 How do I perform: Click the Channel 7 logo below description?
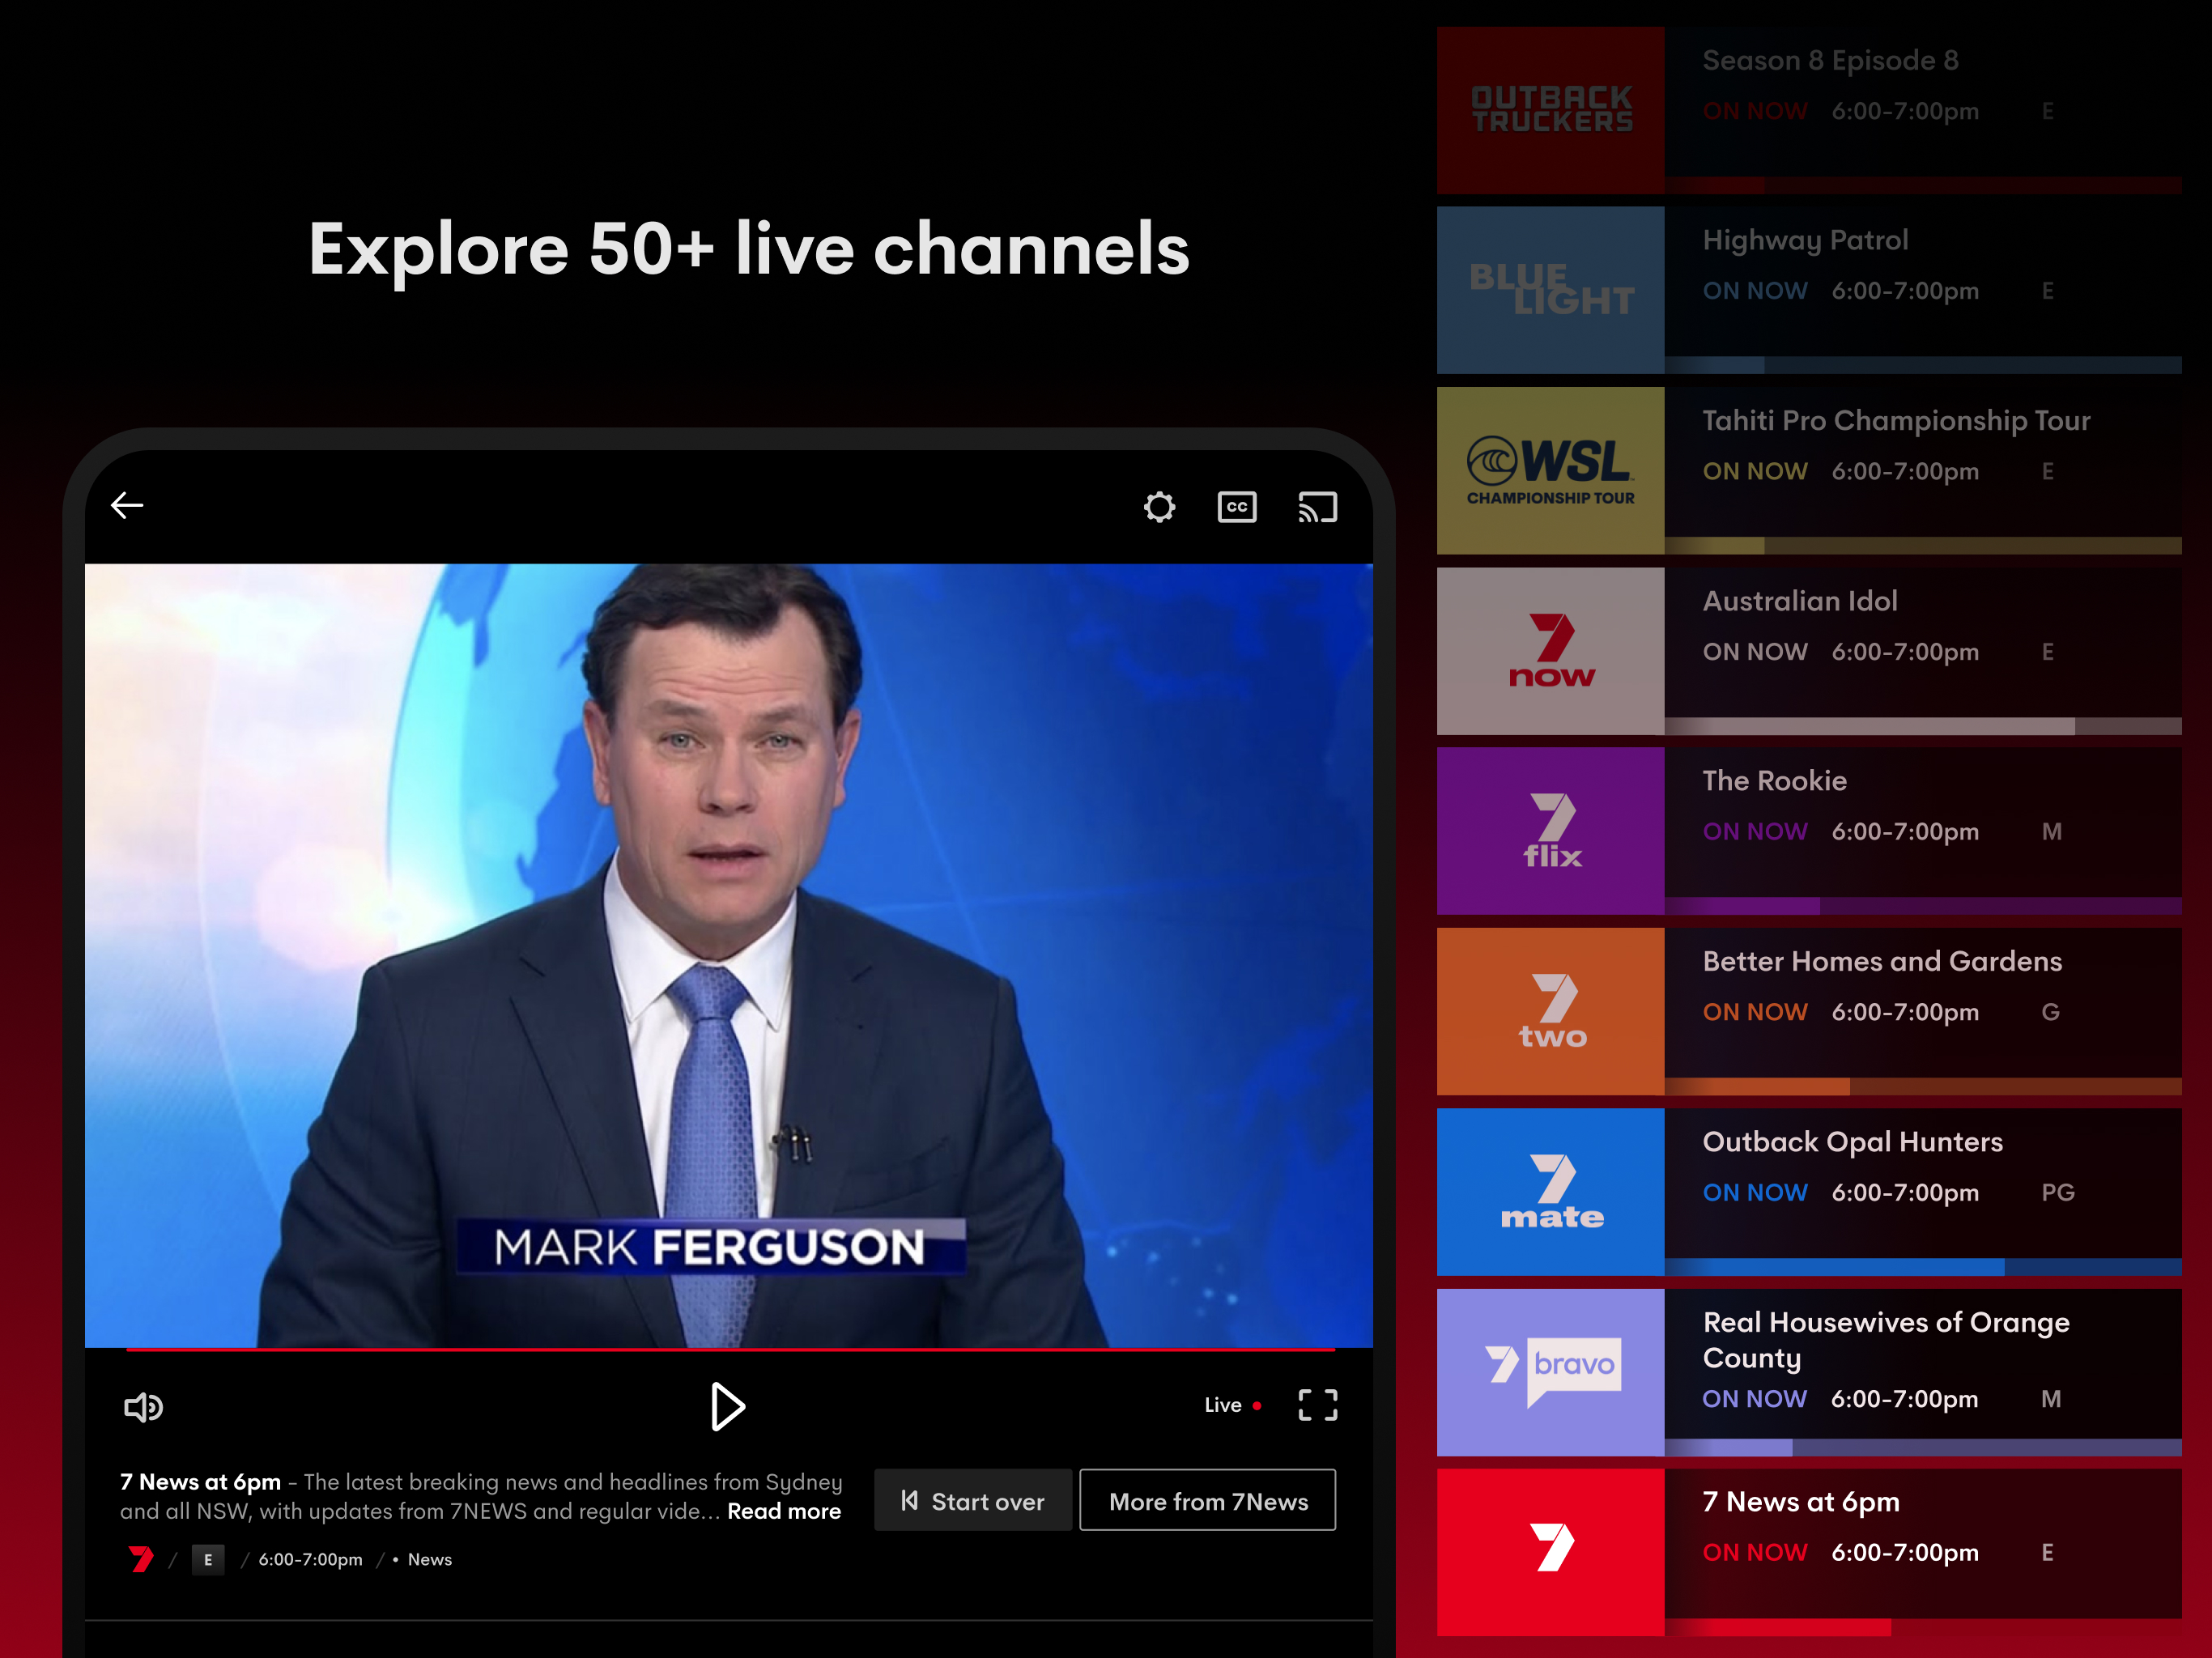[141, 1559]
